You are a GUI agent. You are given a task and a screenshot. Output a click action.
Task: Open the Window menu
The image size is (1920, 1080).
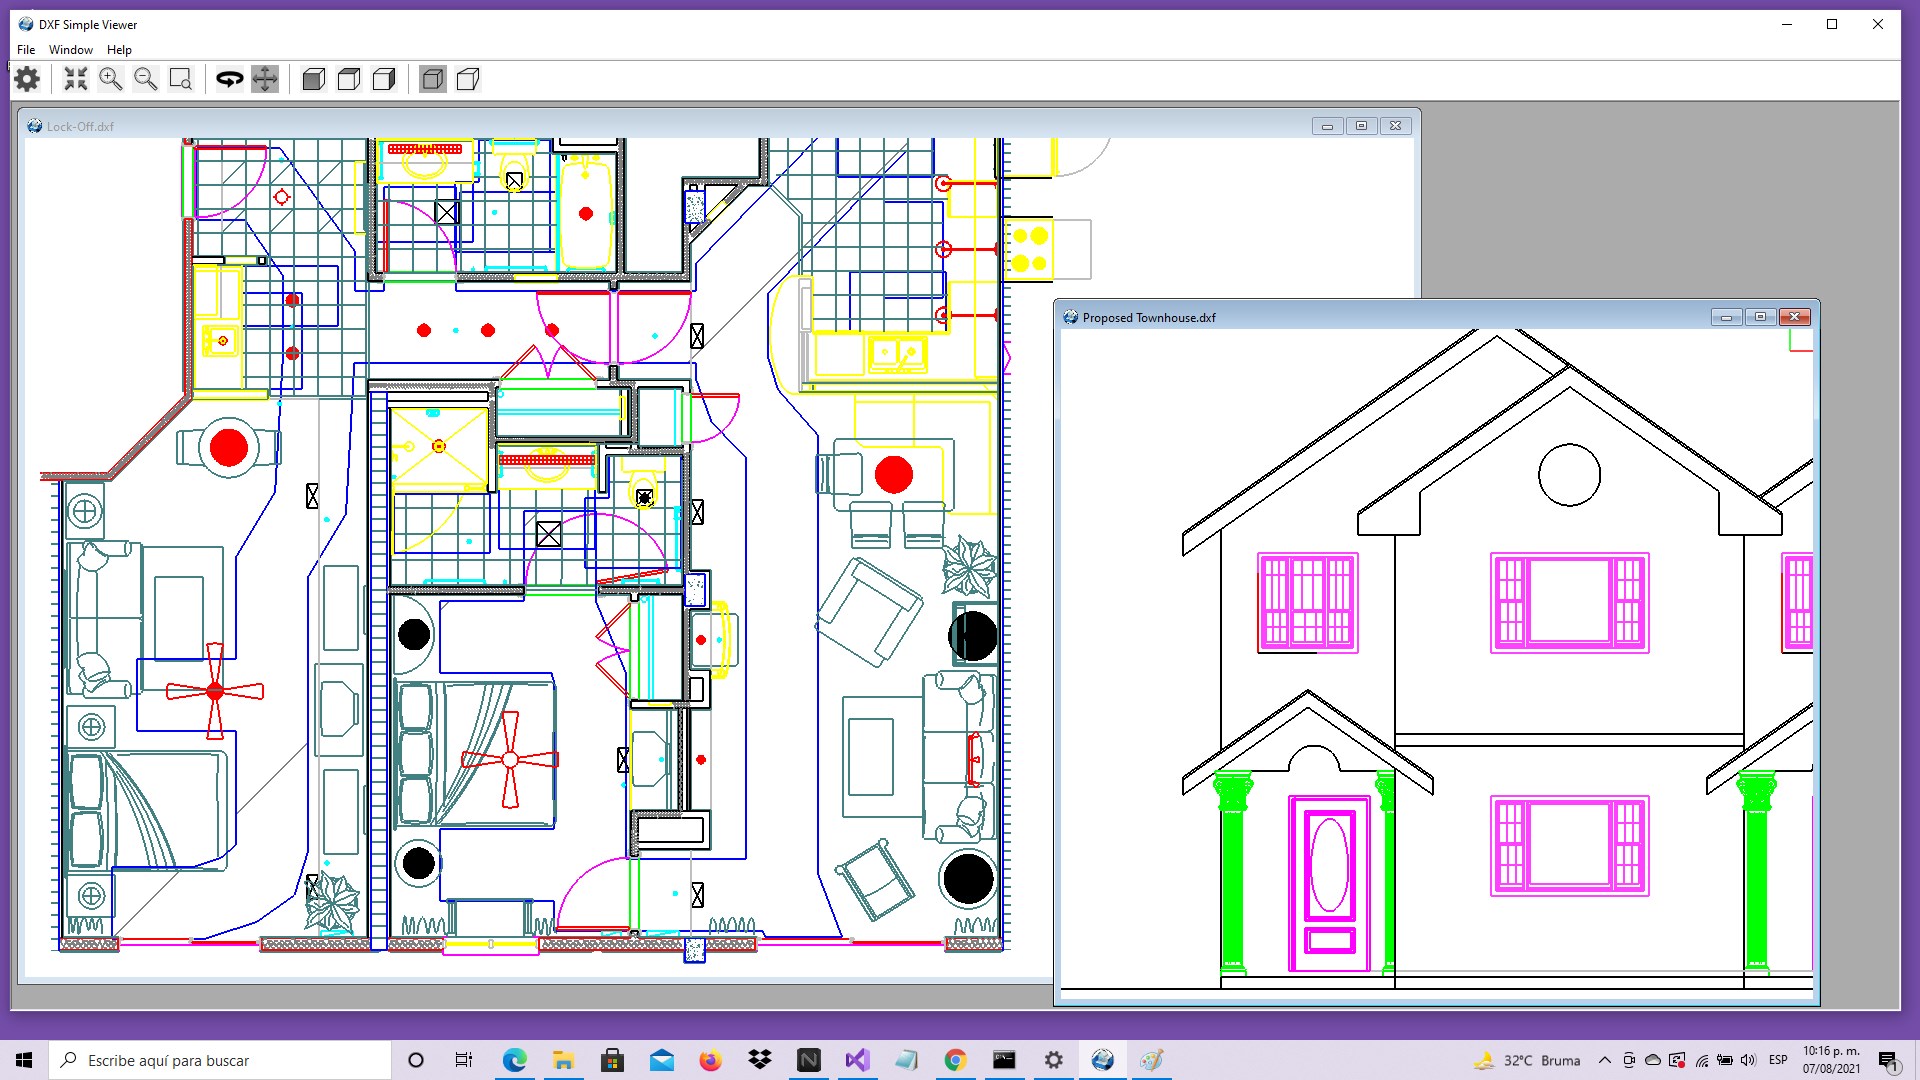[70, 49]
